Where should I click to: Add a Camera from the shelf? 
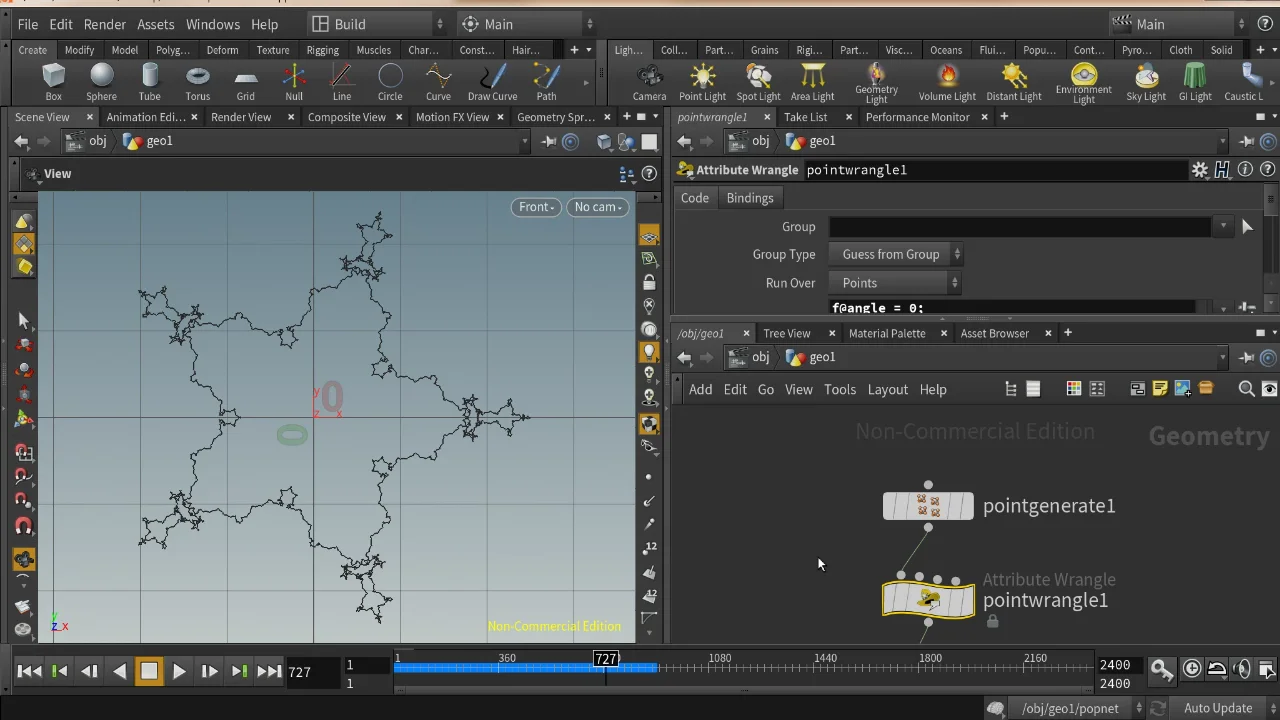click(649, 82)
